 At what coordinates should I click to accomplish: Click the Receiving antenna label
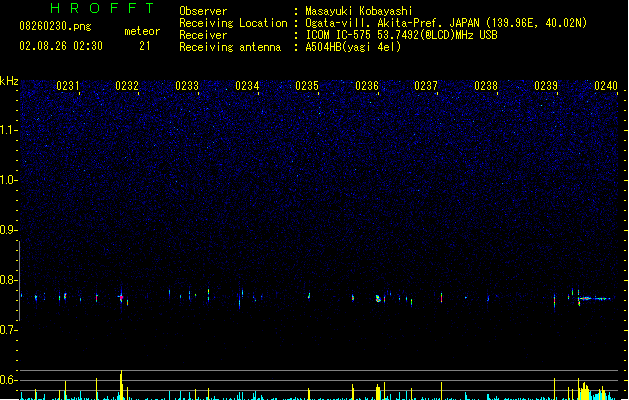pos(230,47)
